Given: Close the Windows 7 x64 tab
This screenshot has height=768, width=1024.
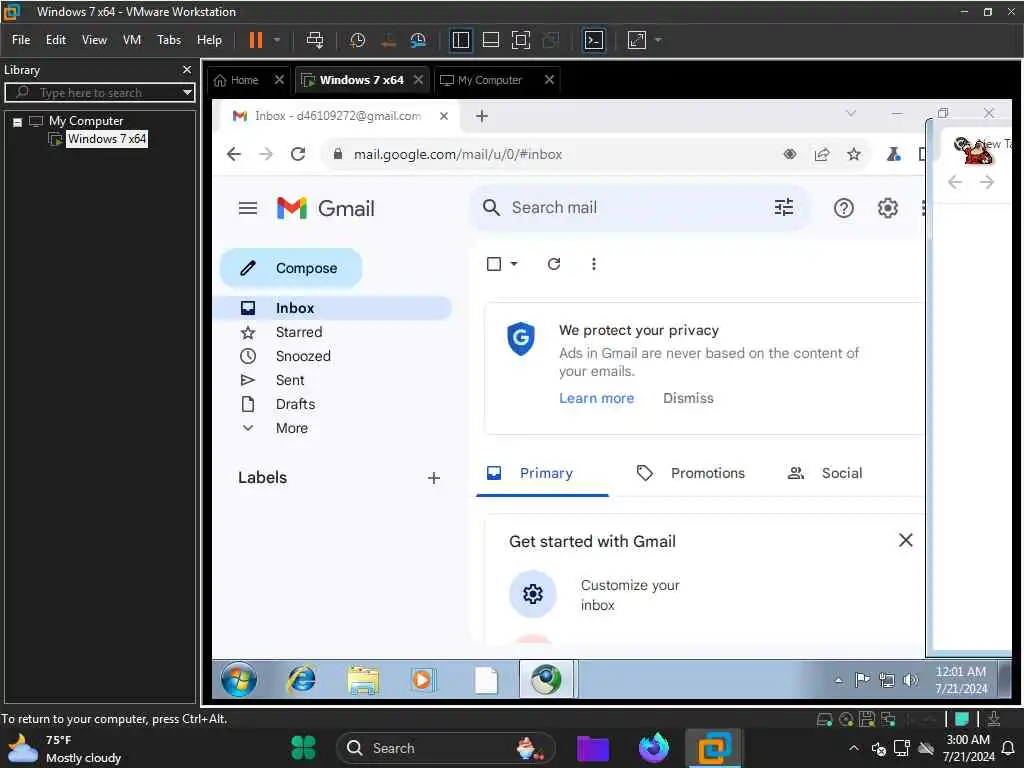Looking at the screenshot, I should (419, 80).
